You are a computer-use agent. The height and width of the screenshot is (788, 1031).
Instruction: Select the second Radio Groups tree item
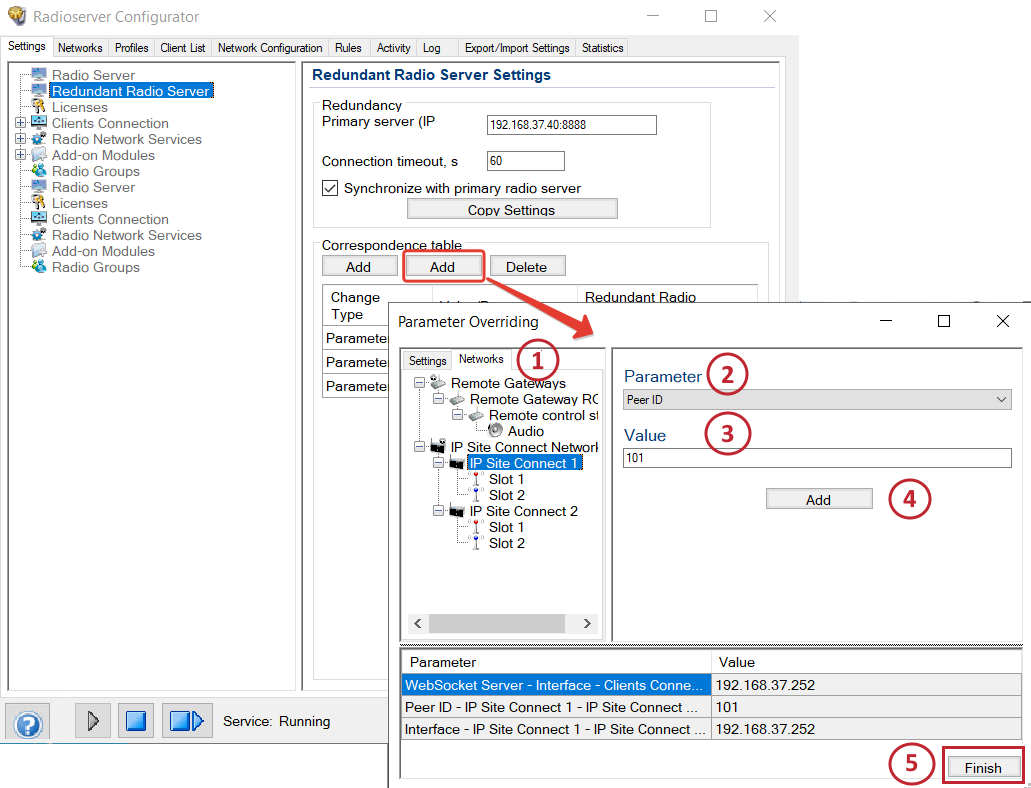click(x=95, y=267)
